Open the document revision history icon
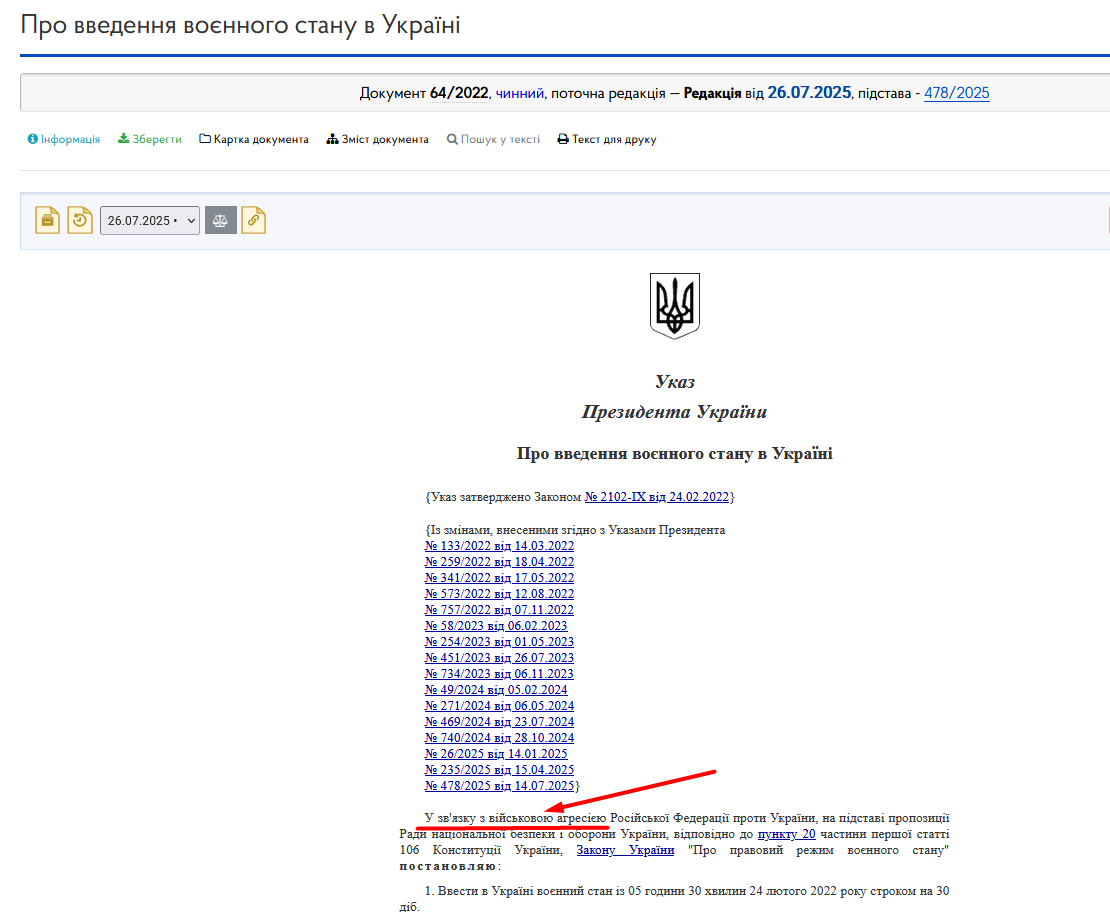The width and height of the screenshot is (1110, 912). coord(80,220)
